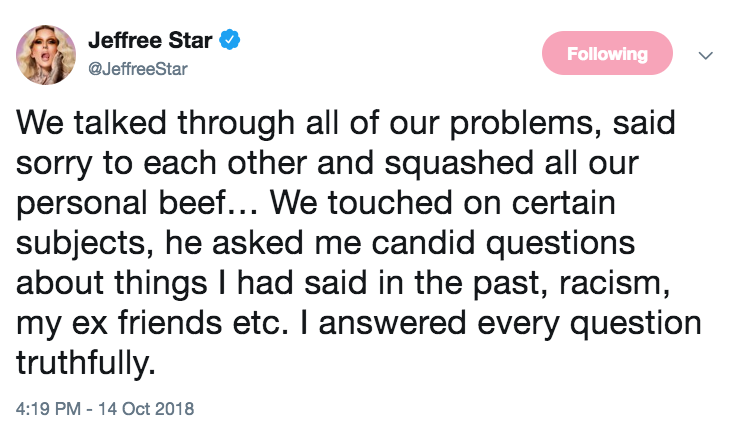Click the tweet text body
Image resolution: width=742 pixels, height=427 pixels.
358,242
